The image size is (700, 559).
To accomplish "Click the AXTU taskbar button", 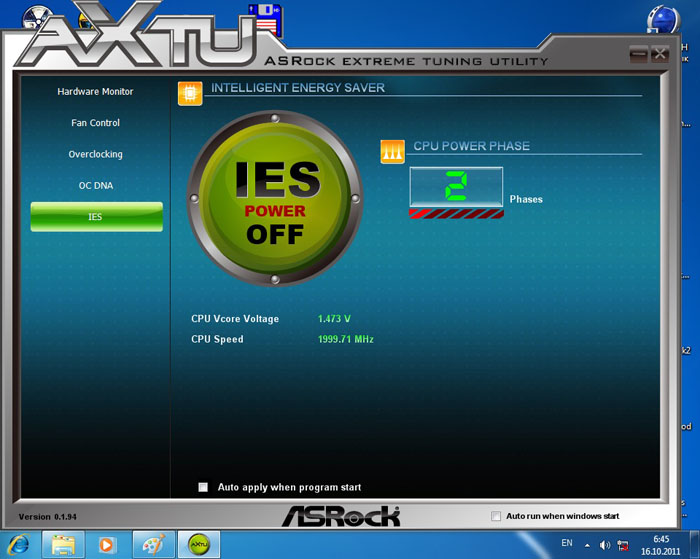I will click(199, 545).
